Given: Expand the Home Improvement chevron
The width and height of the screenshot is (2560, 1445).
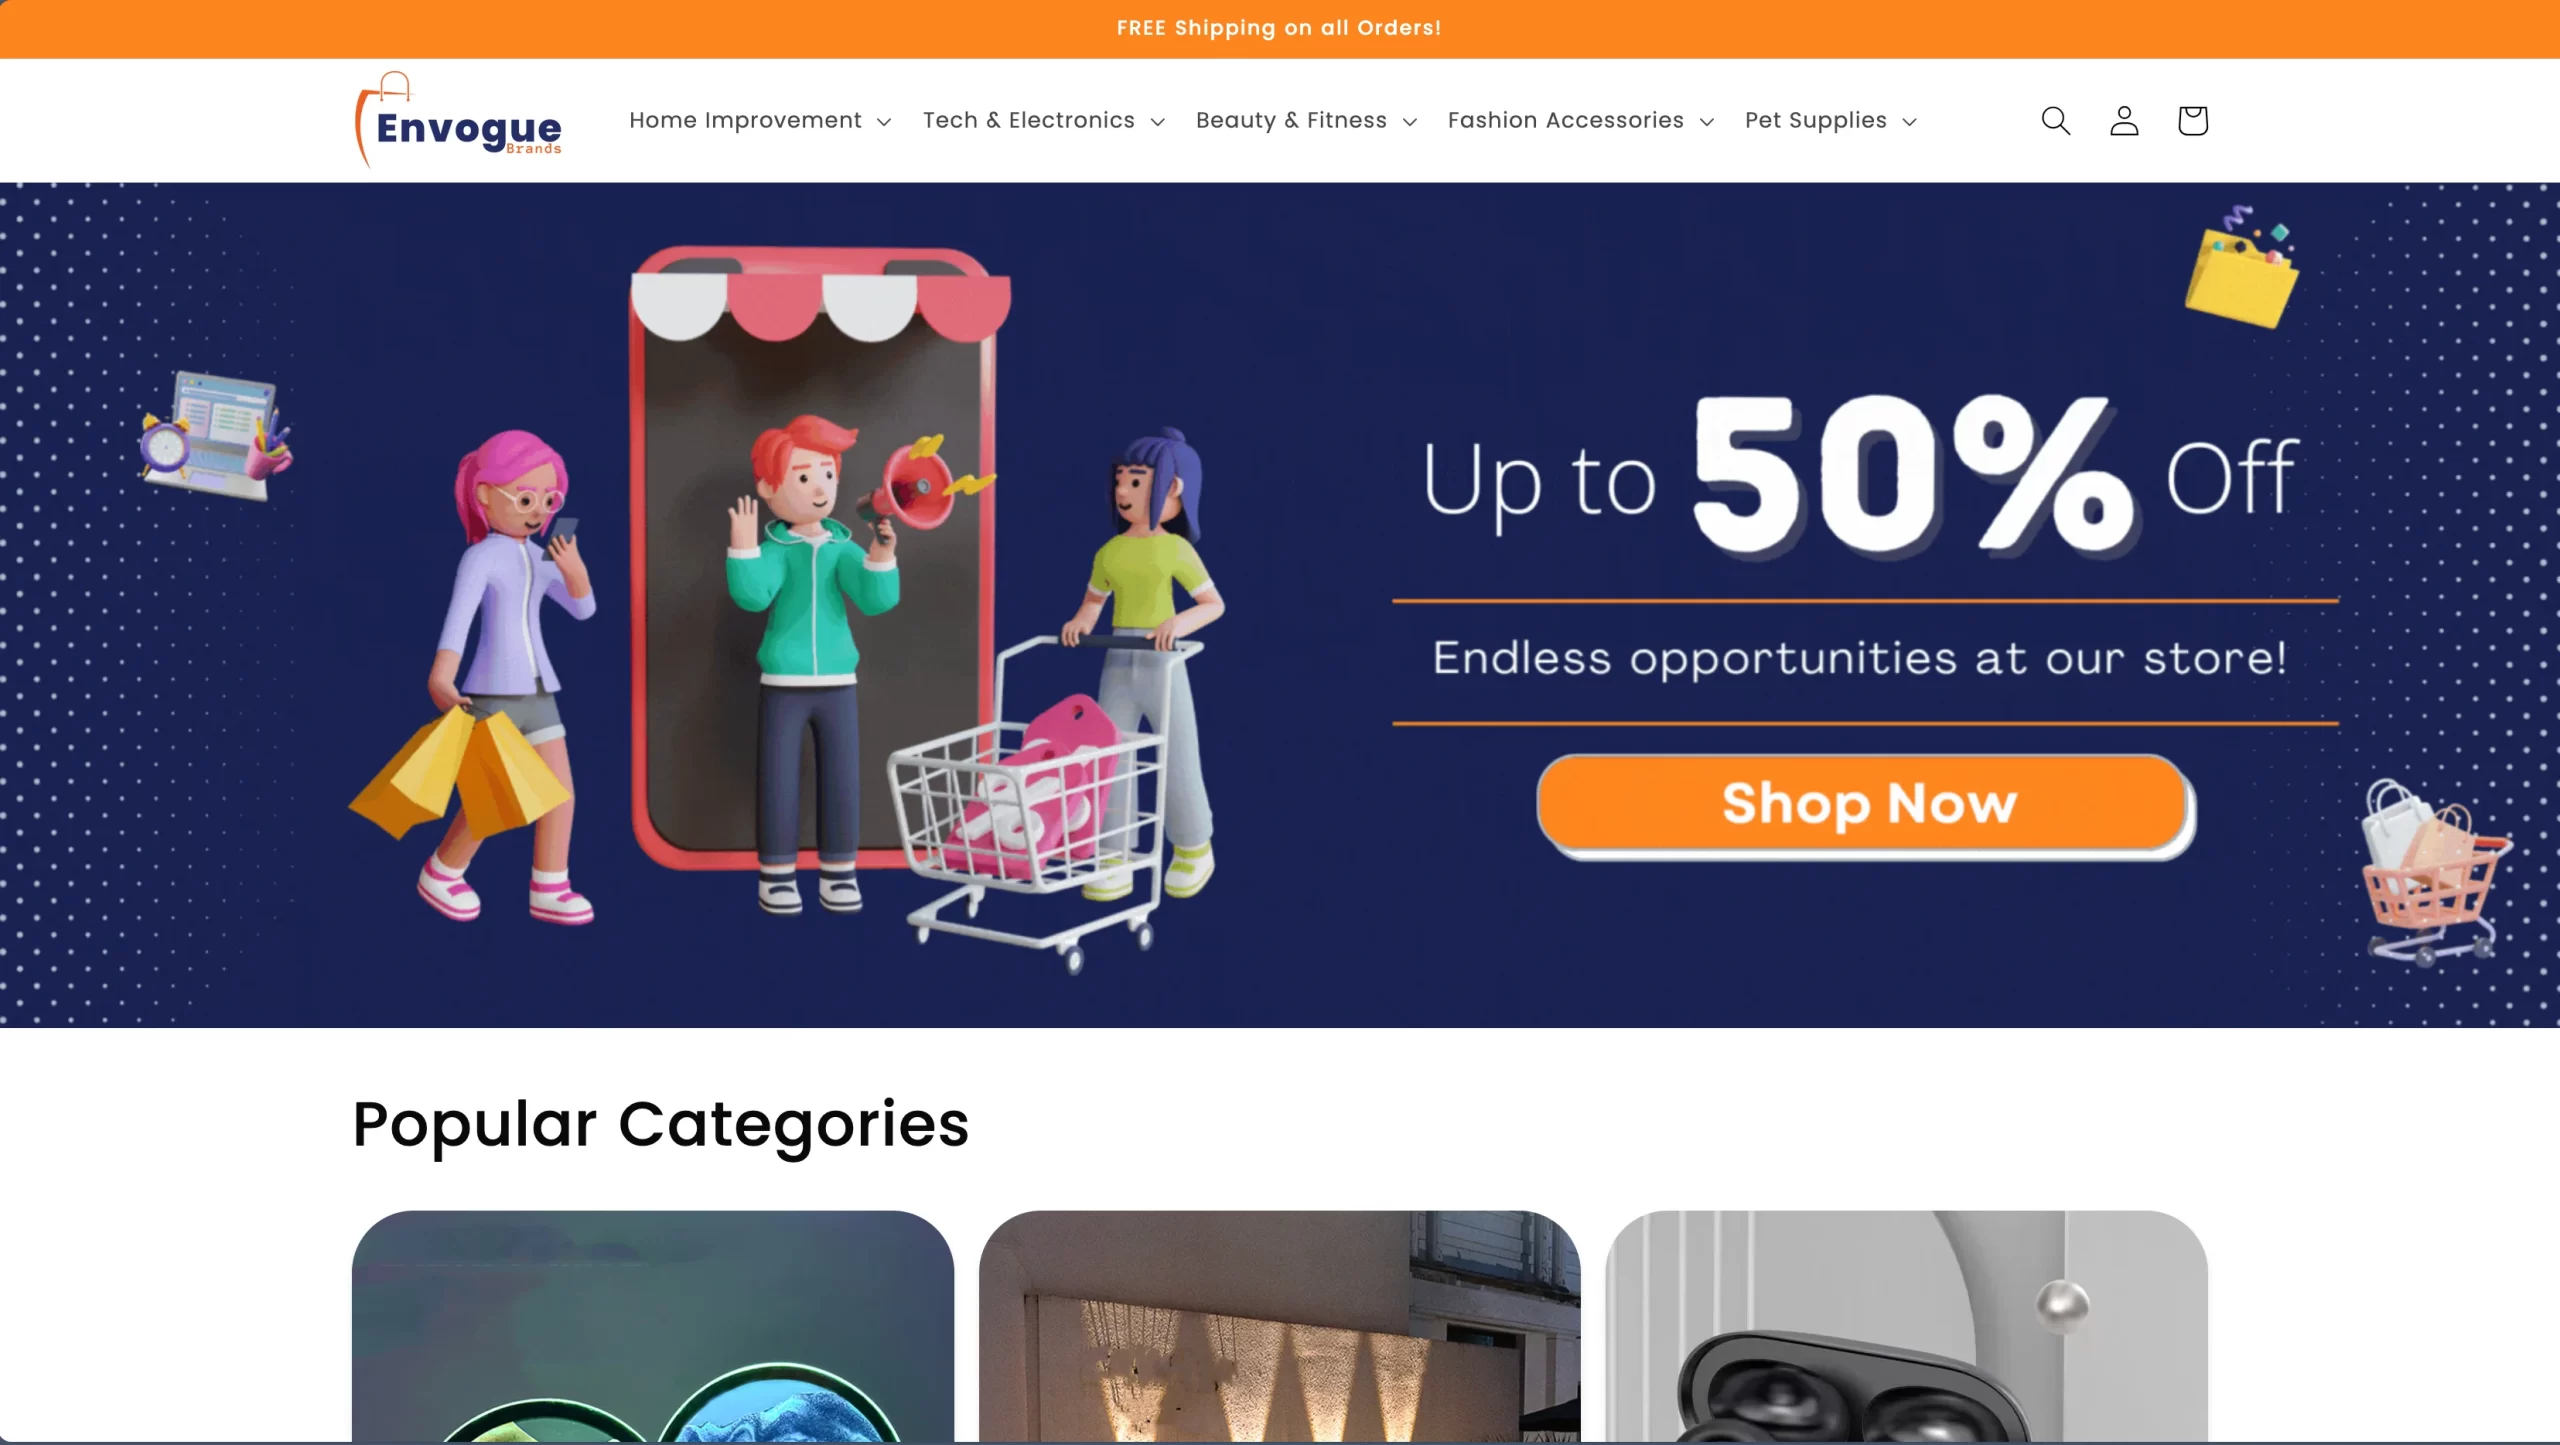Looking at the screenshot, I should click(x=884, y=122).
